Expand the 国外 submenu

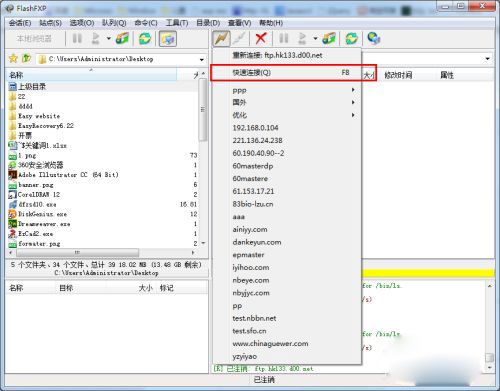pos(287,102)
